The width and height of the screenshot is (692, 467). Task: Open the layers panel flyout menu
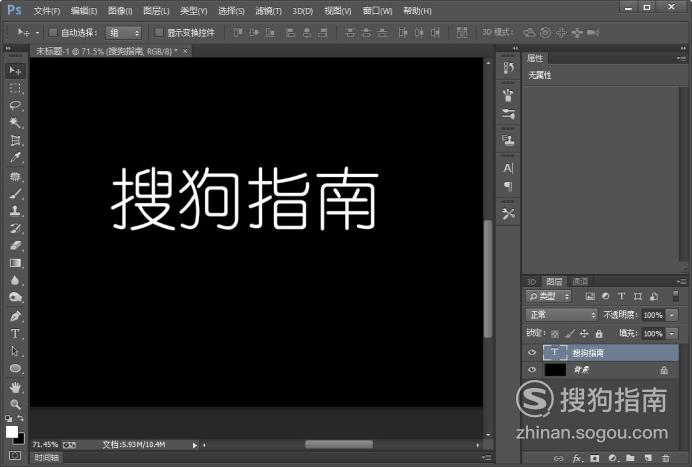pos(681,282)
